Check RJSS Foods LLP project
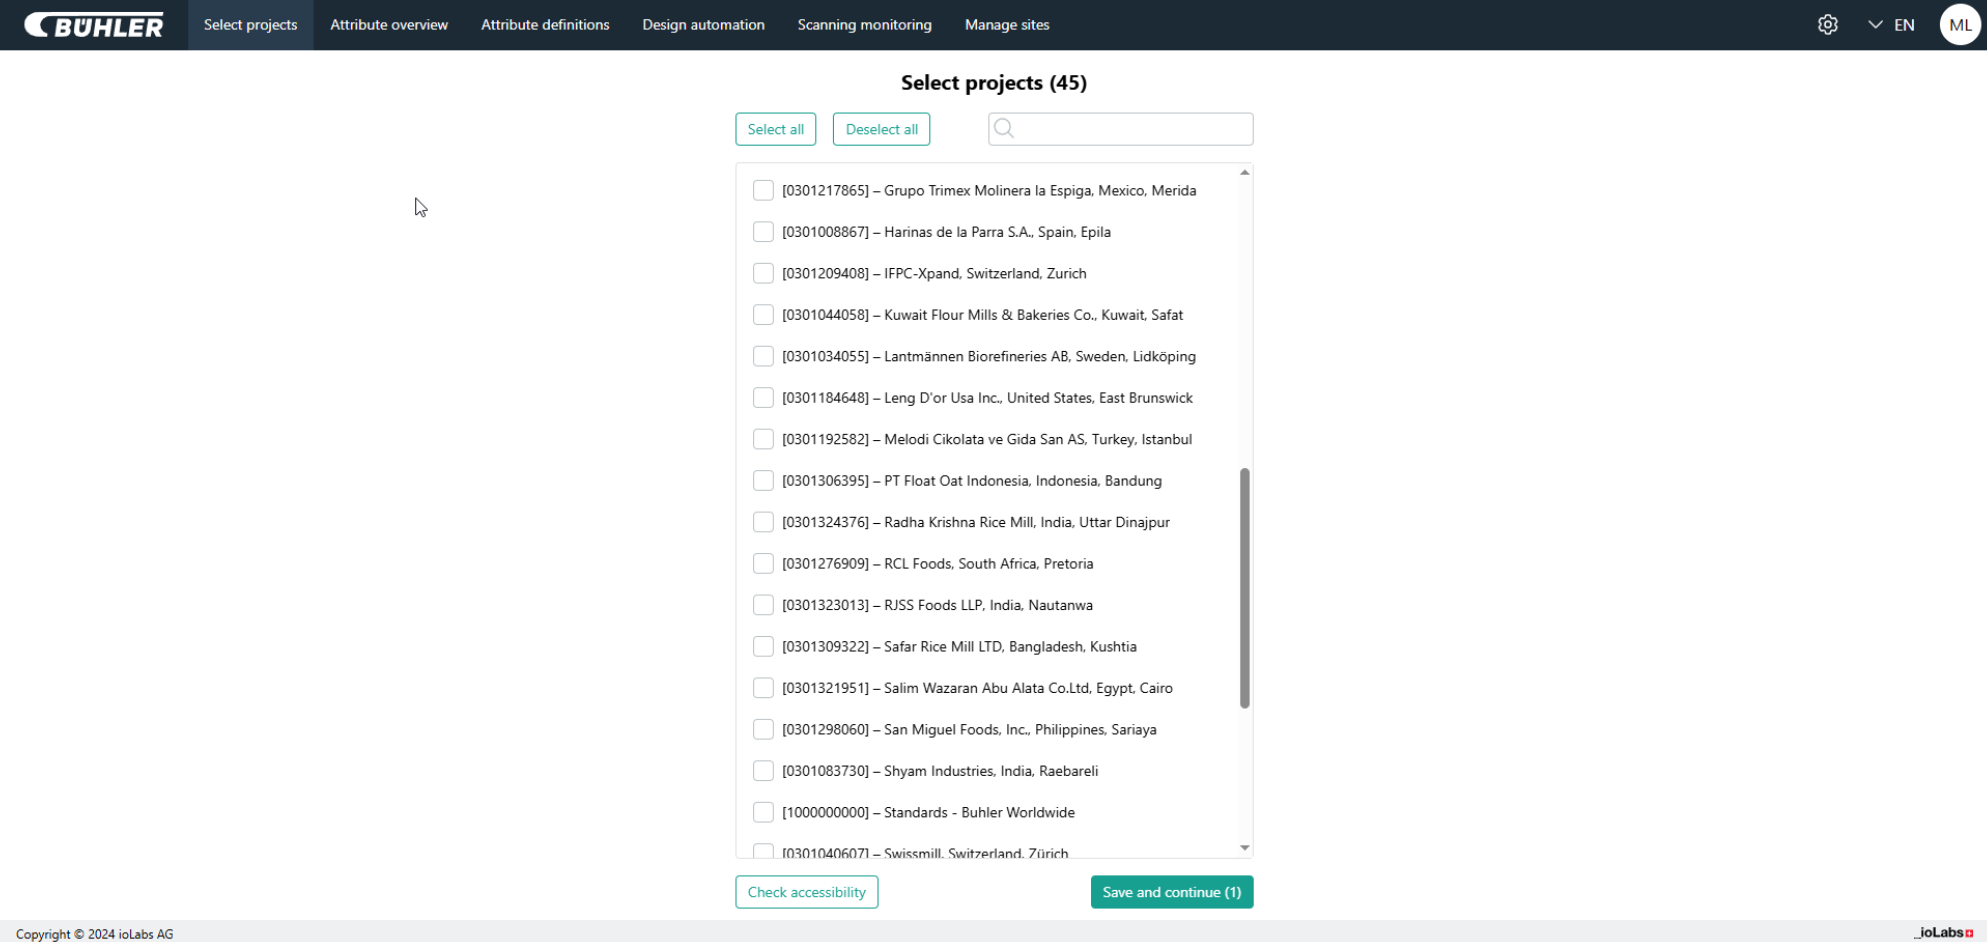 (763, 605)
